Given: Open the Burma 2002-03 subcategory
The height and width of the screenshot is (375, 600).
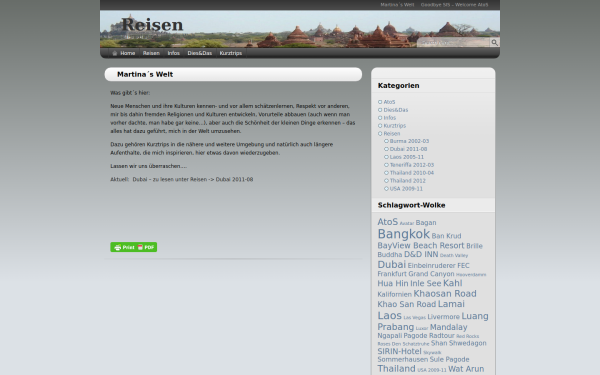Looking at the screenshot, I should tap(409, 141).
